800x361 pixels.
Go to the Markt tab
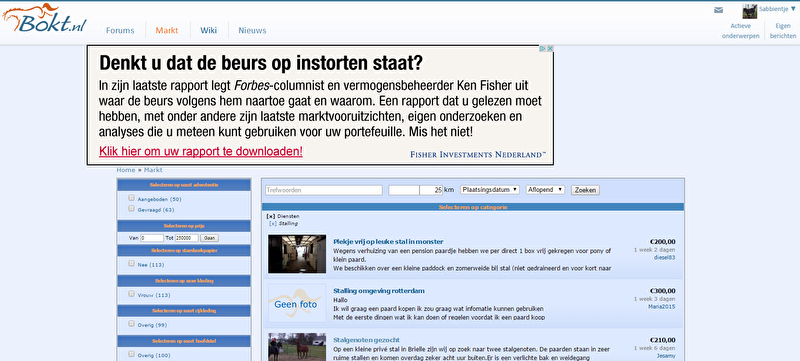(167, 30)
